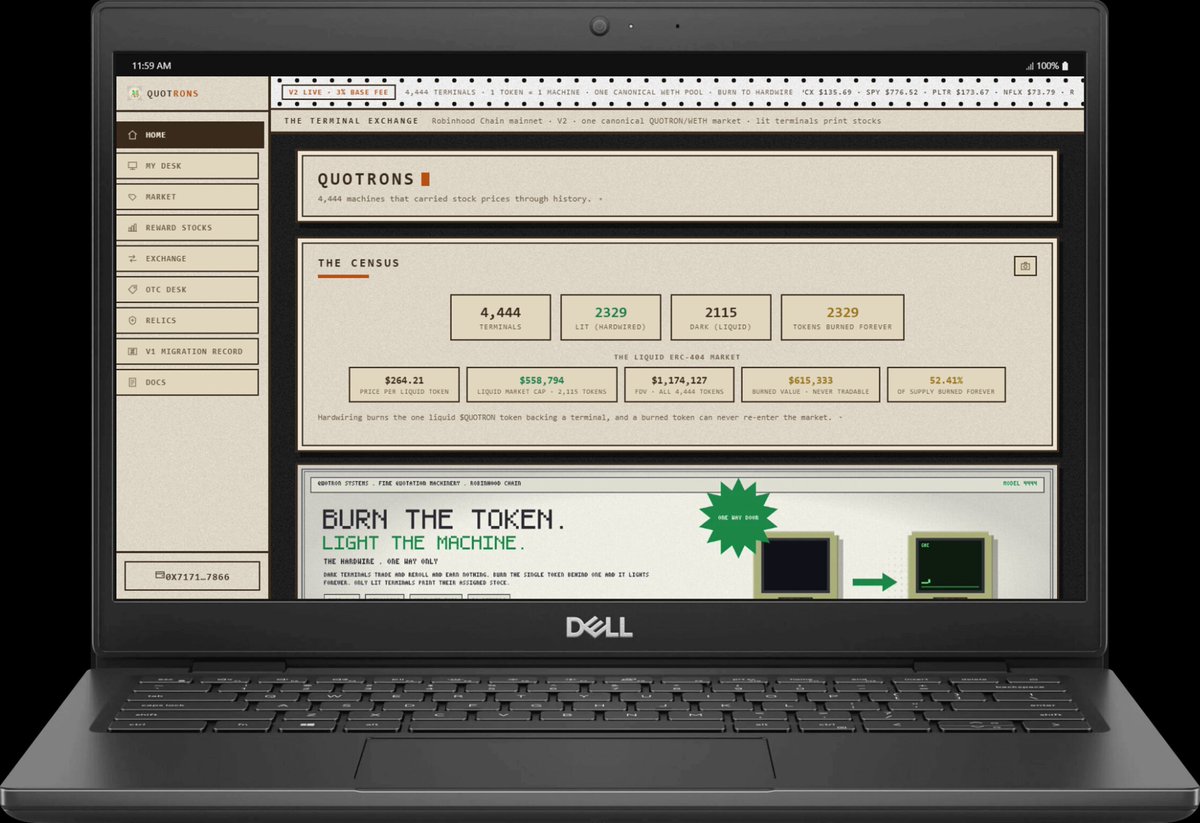Click the 2115 Dark (Liquid) stat card
This screenshot has width=1200, height=823.
click(720, 317)
